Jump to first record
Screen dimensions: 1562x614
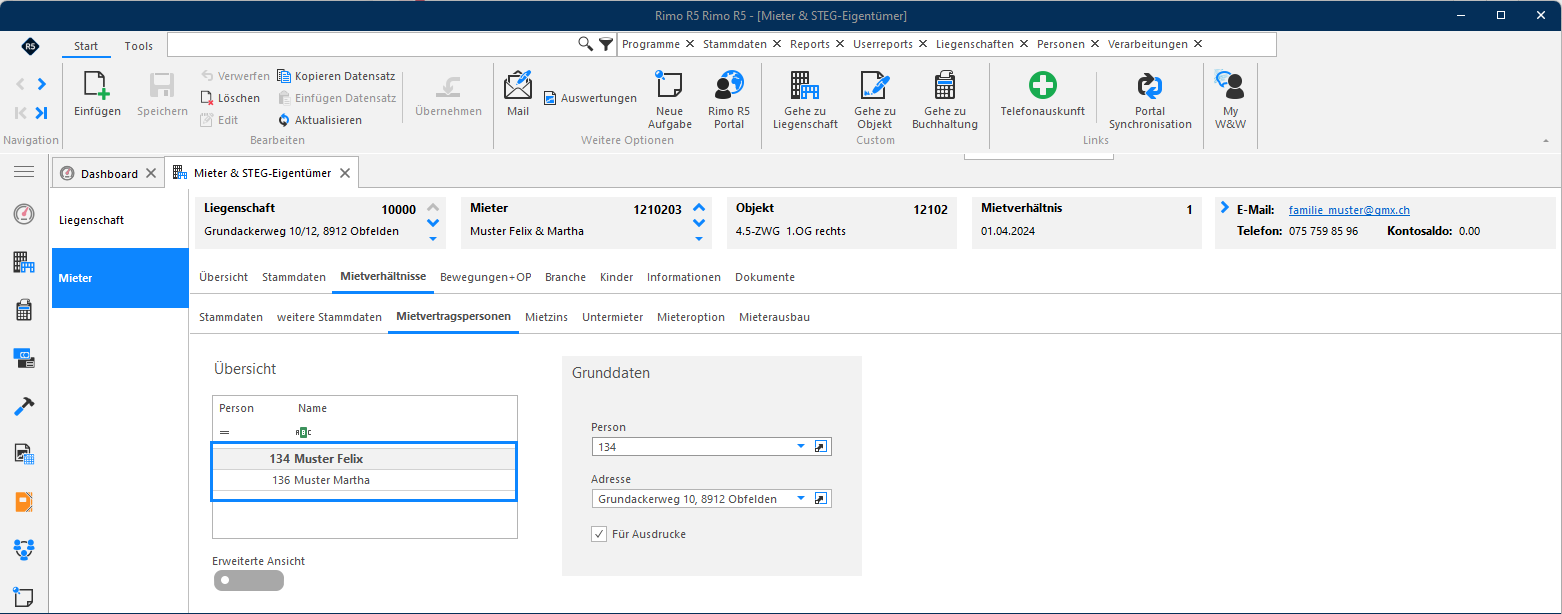[20, 113]
